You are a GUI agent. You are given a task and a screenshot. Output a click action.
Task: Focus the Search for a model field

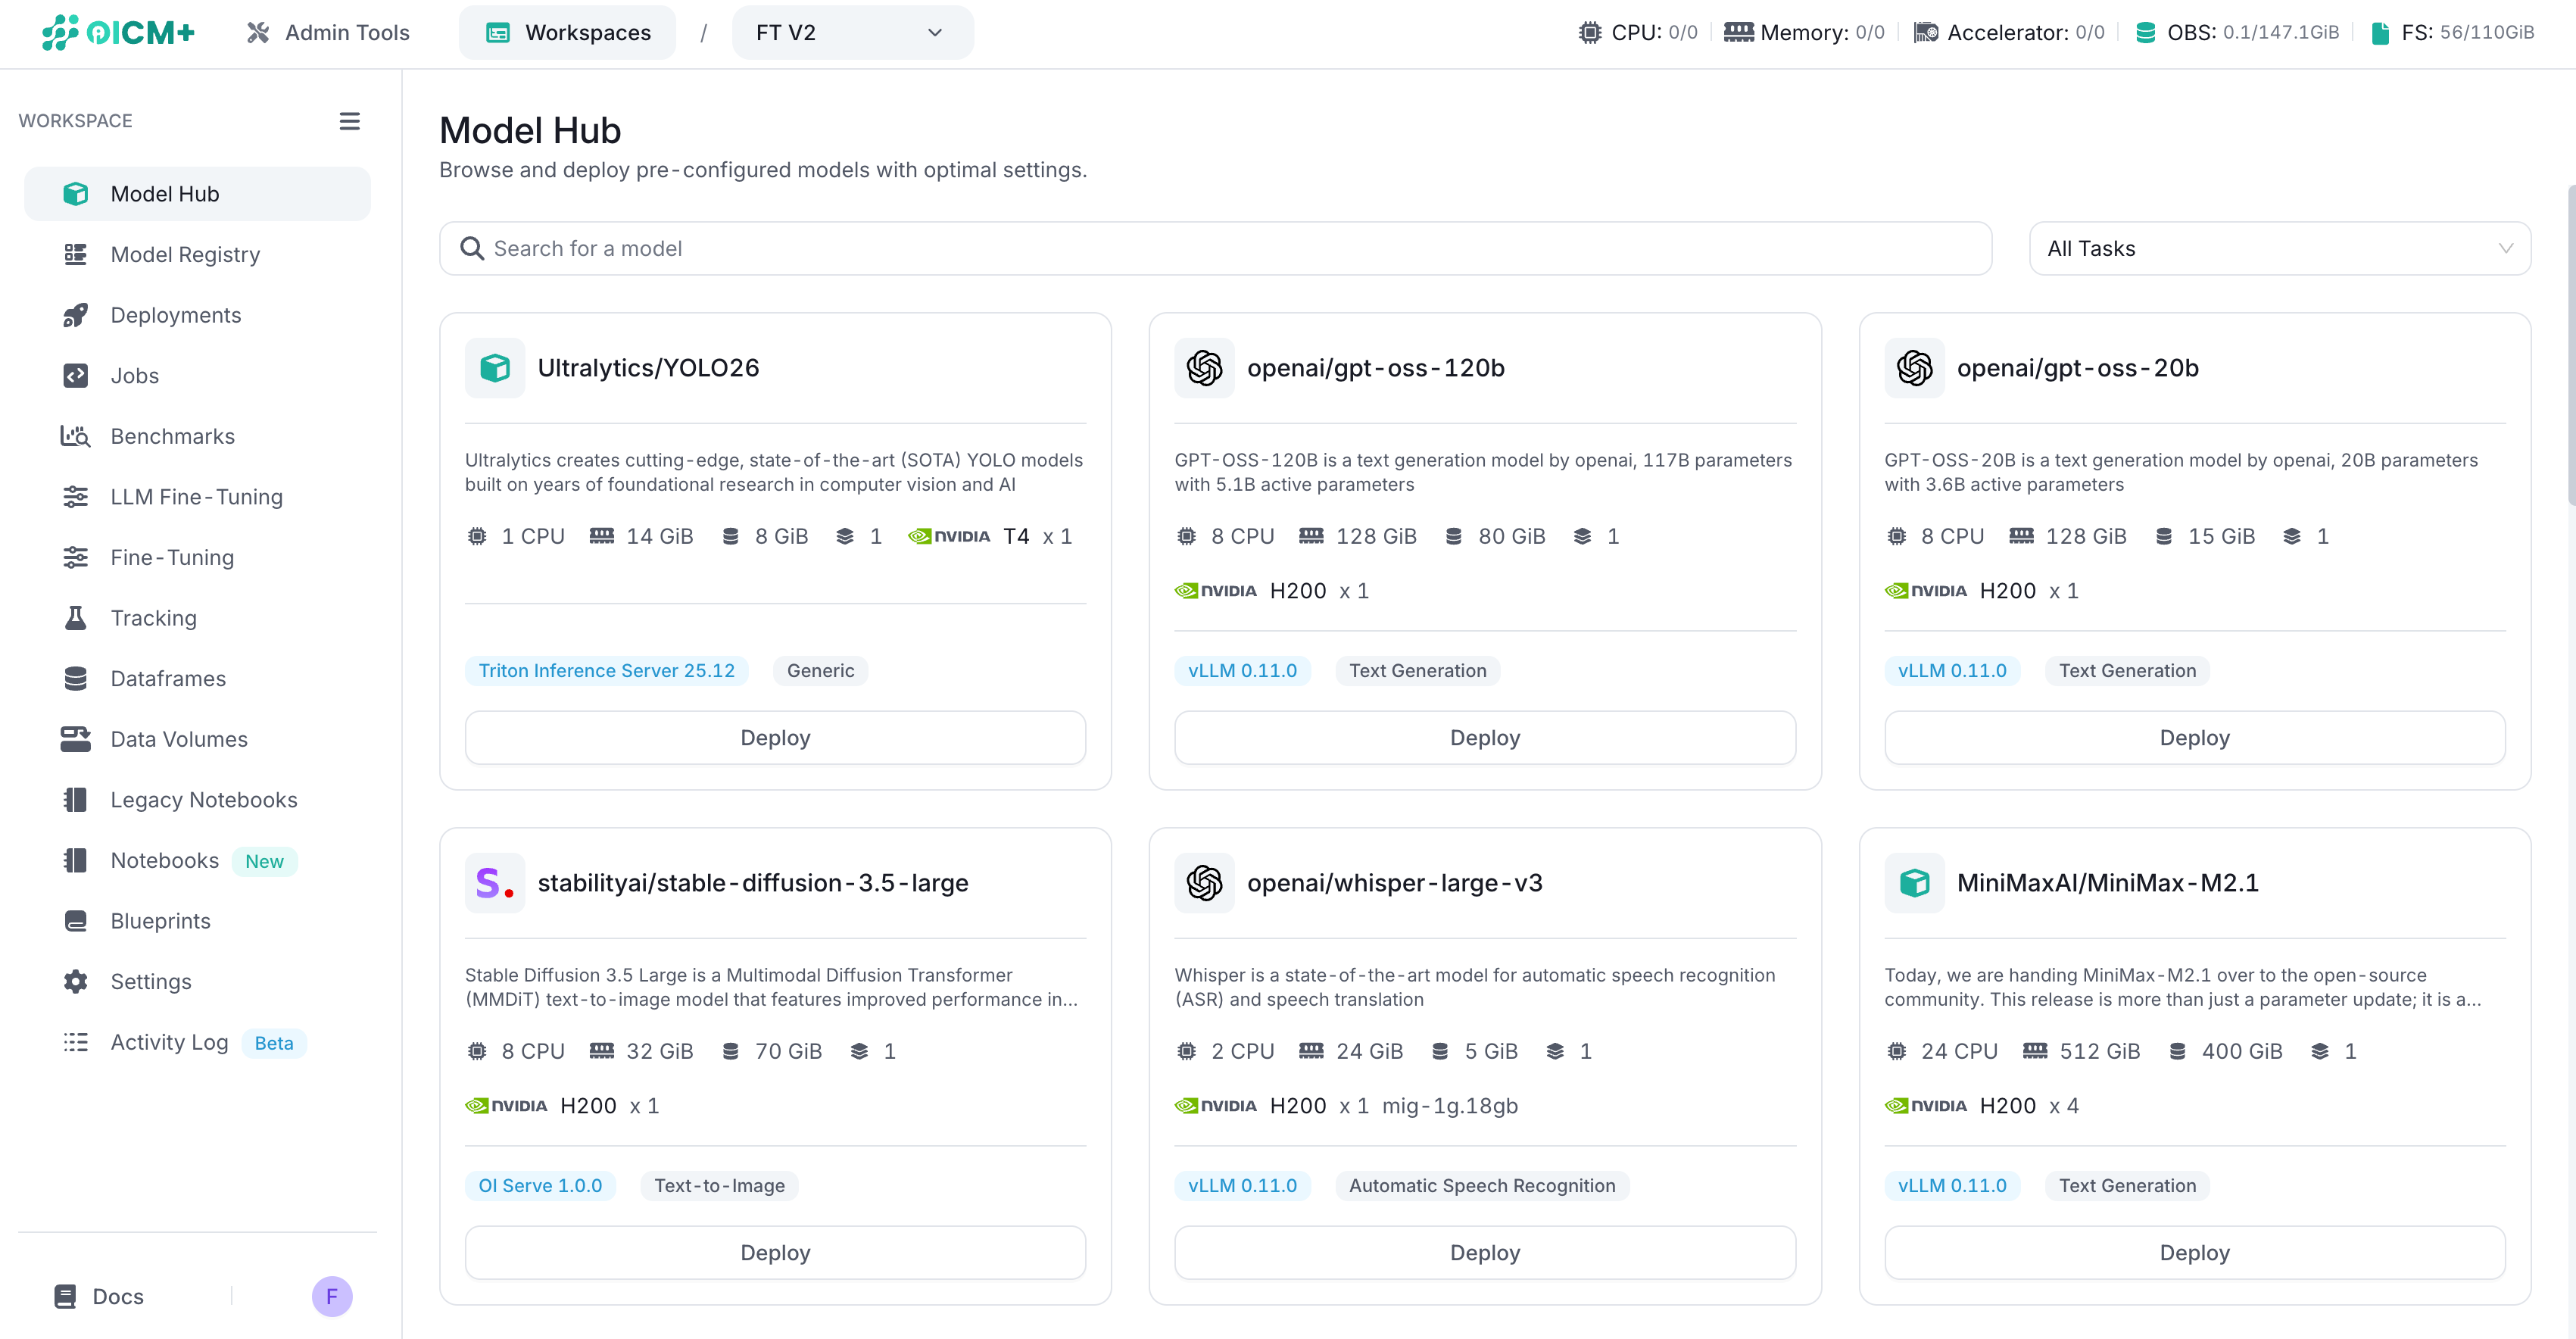pos(1215,249)
